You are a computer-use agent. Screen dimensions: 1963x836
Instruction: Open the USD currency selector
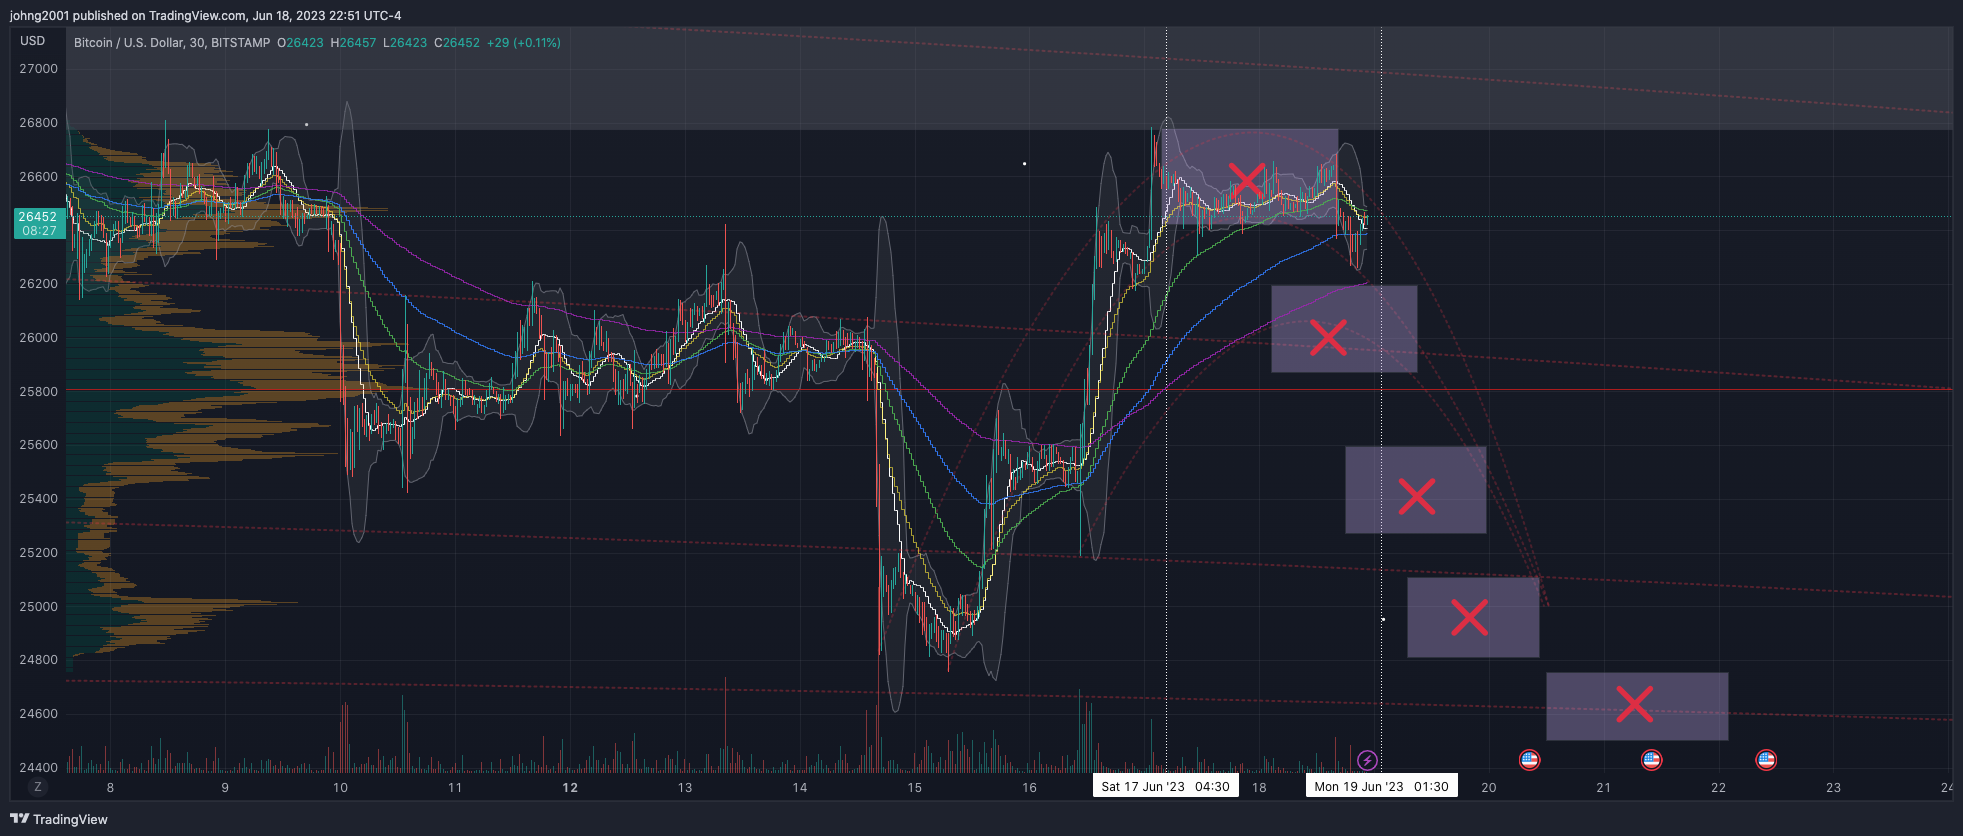pos(33,41)
